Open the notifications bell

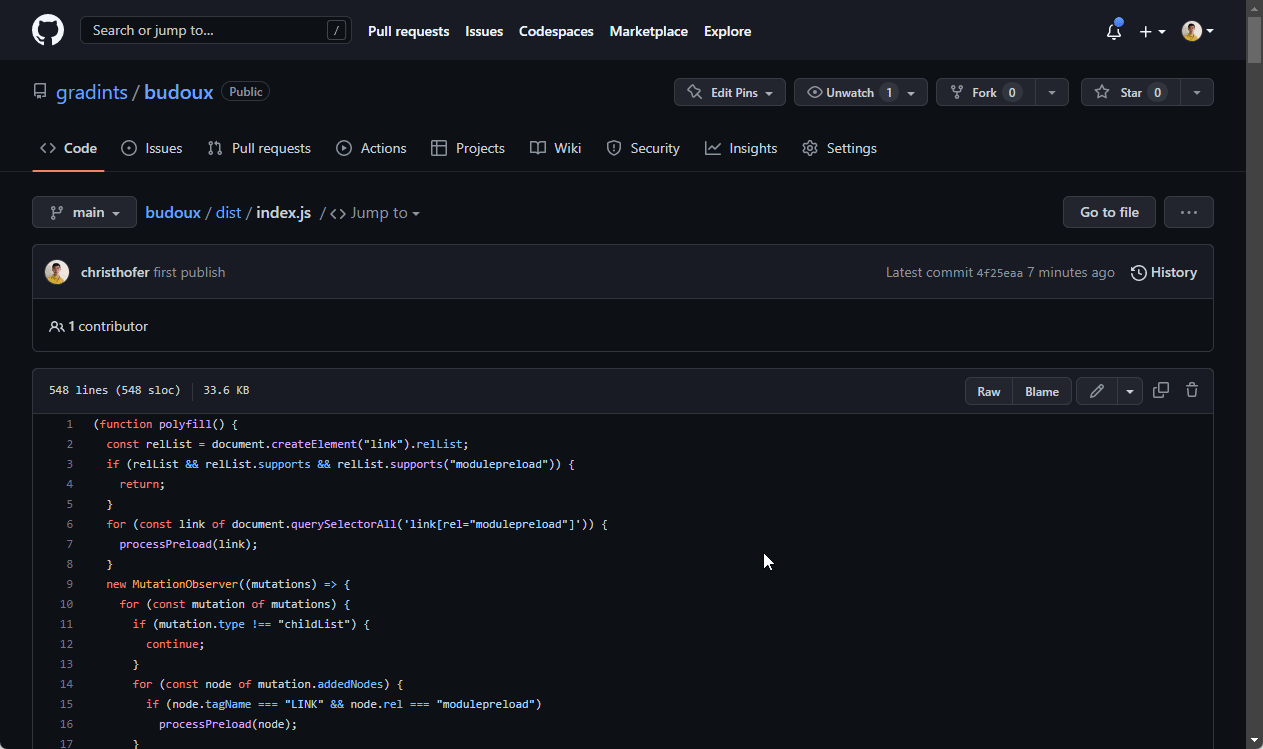(1113, 31)
